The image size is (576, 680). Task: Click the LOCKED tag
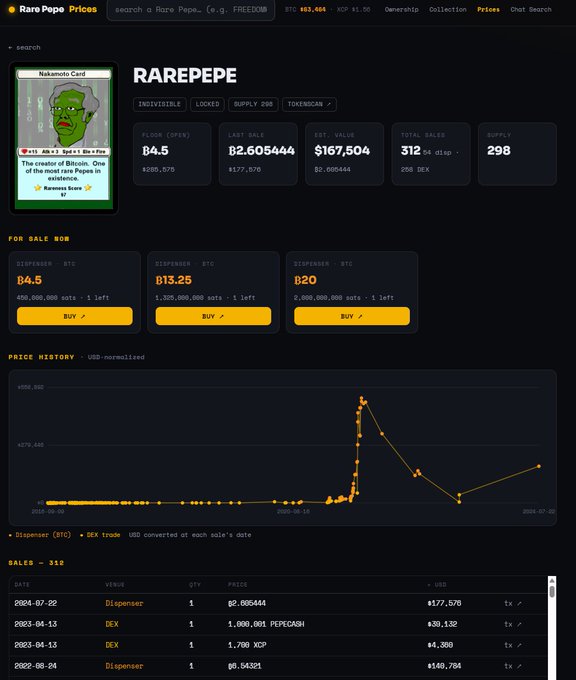point(207,104)
